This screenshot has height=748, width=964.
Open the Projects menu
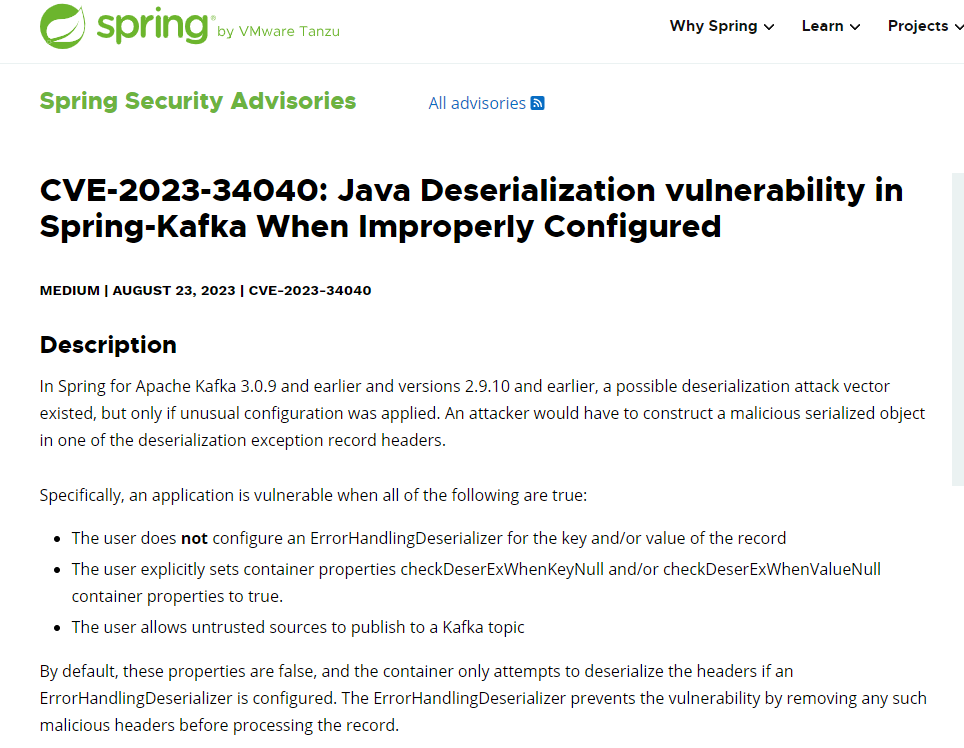(925, 26)
